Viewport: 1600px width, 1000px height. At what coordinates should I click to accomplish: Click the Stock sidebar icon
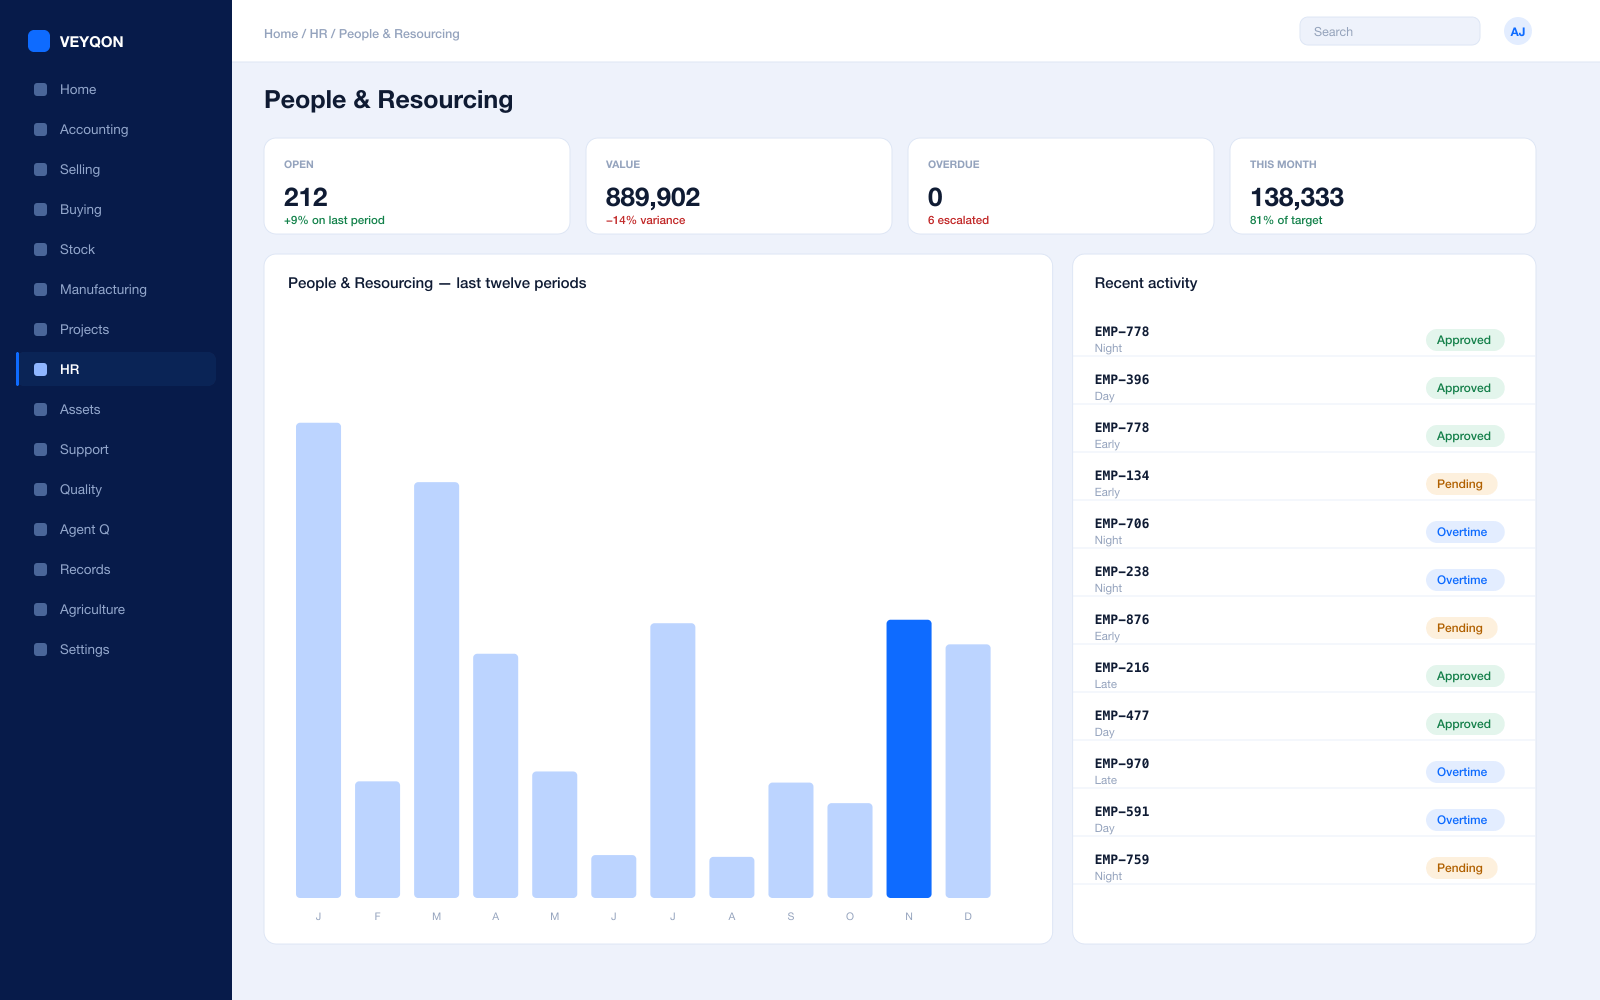click(40, 249)
